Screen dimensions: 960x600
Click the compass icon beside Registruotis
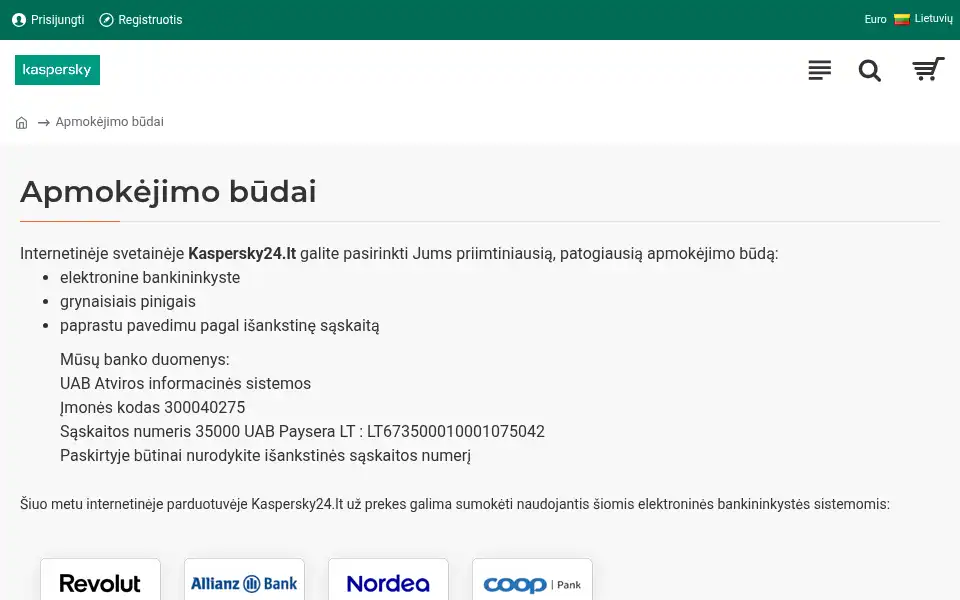[x=107, y=20]
